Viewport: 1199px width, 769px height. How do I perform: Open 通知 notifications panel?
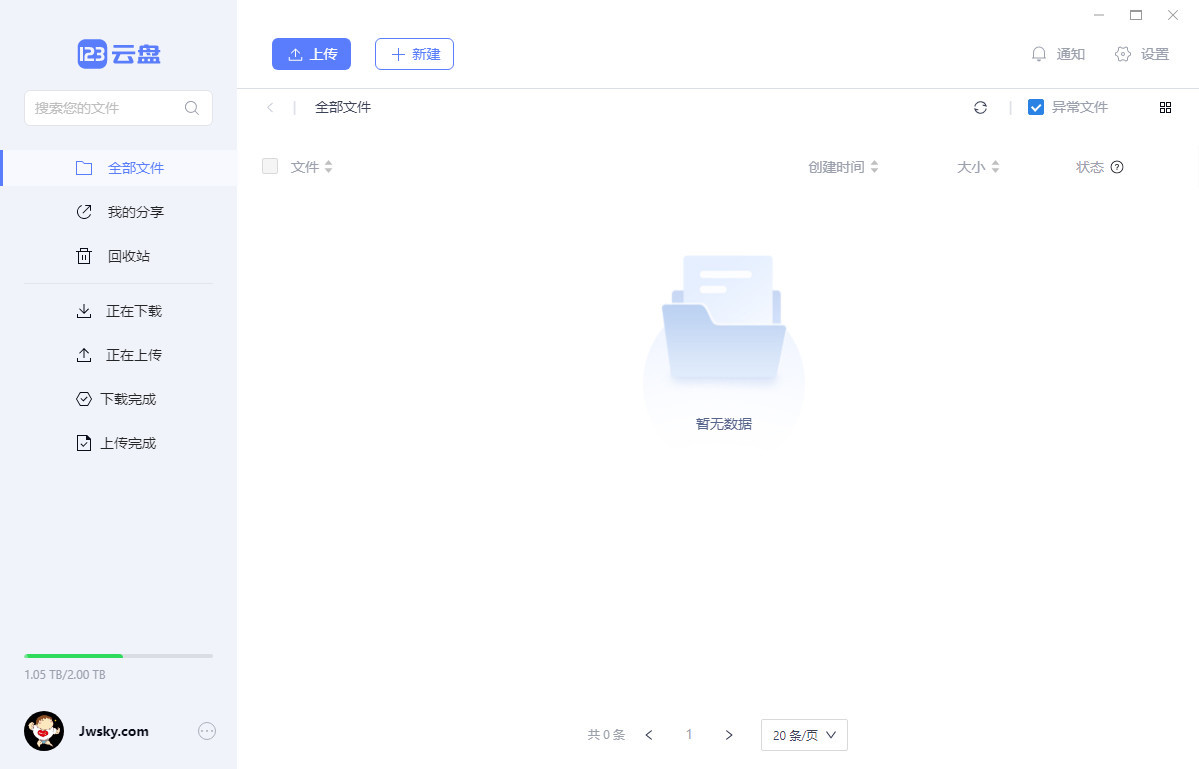1059,54
